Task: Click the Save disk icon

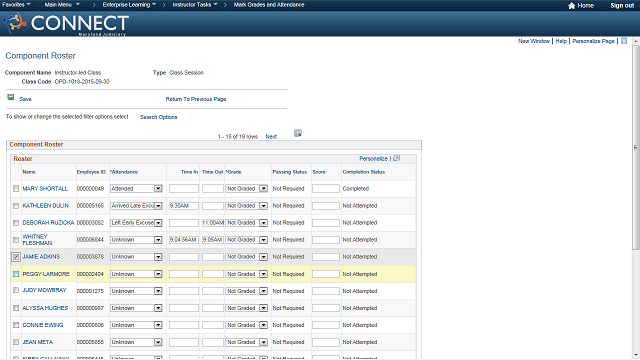Action: click(11, 97)
